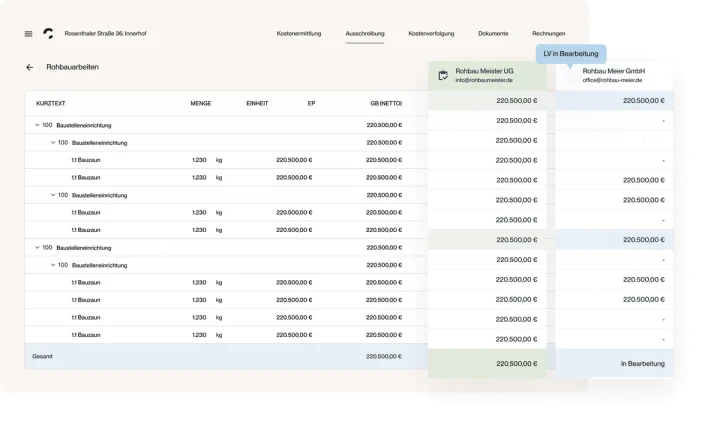Collapse the last nested Baustelleneinrichtung chevron above Gesamt

(x=53, y=265)
